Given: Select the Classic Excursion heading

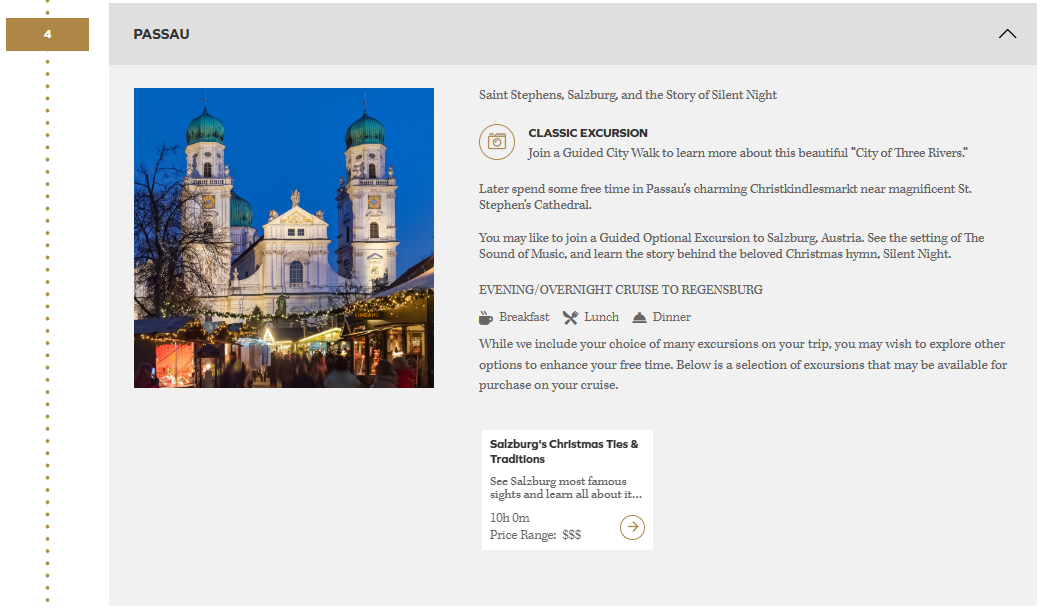Looking at the screenshot, I should (x=588, y=133).
